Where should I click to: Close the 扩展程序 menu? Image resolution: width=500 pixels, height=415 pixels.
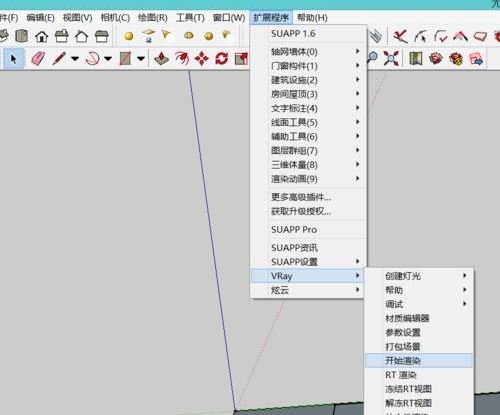click(271, 18)
